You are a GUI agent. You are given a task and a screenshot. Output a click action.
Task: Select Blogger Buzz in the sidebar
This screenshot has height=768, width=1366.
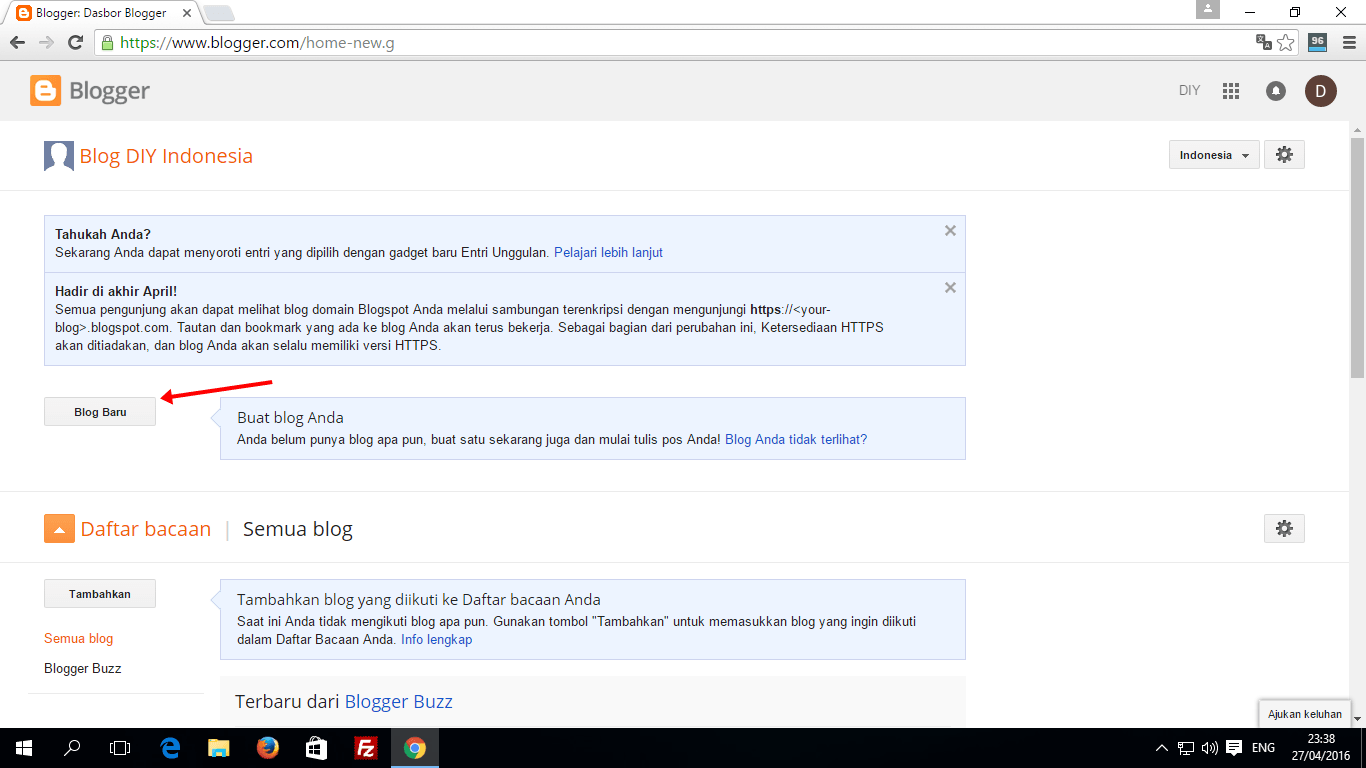[x=82, y=669]
